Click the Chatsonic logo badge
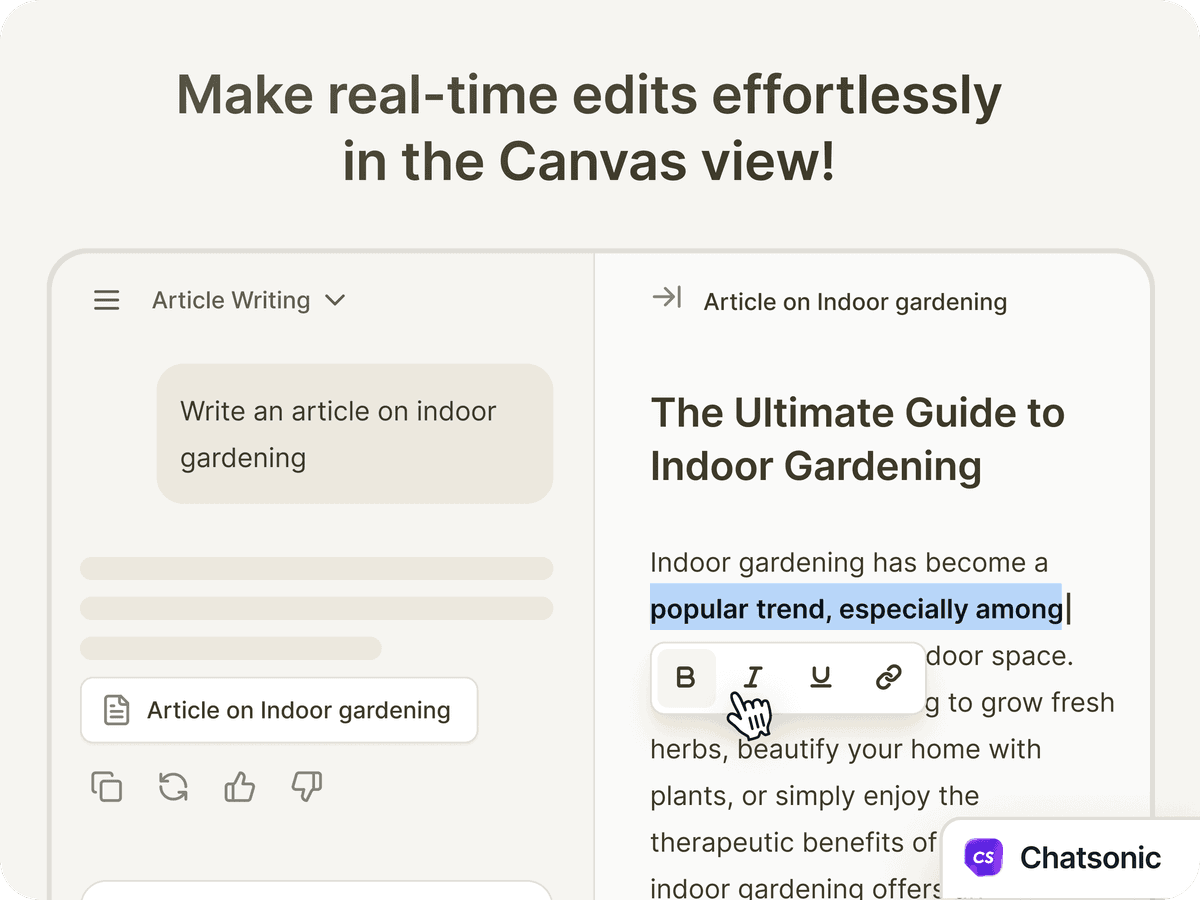This screenshot has width=1200, height=900. [x=1063, y=857]
